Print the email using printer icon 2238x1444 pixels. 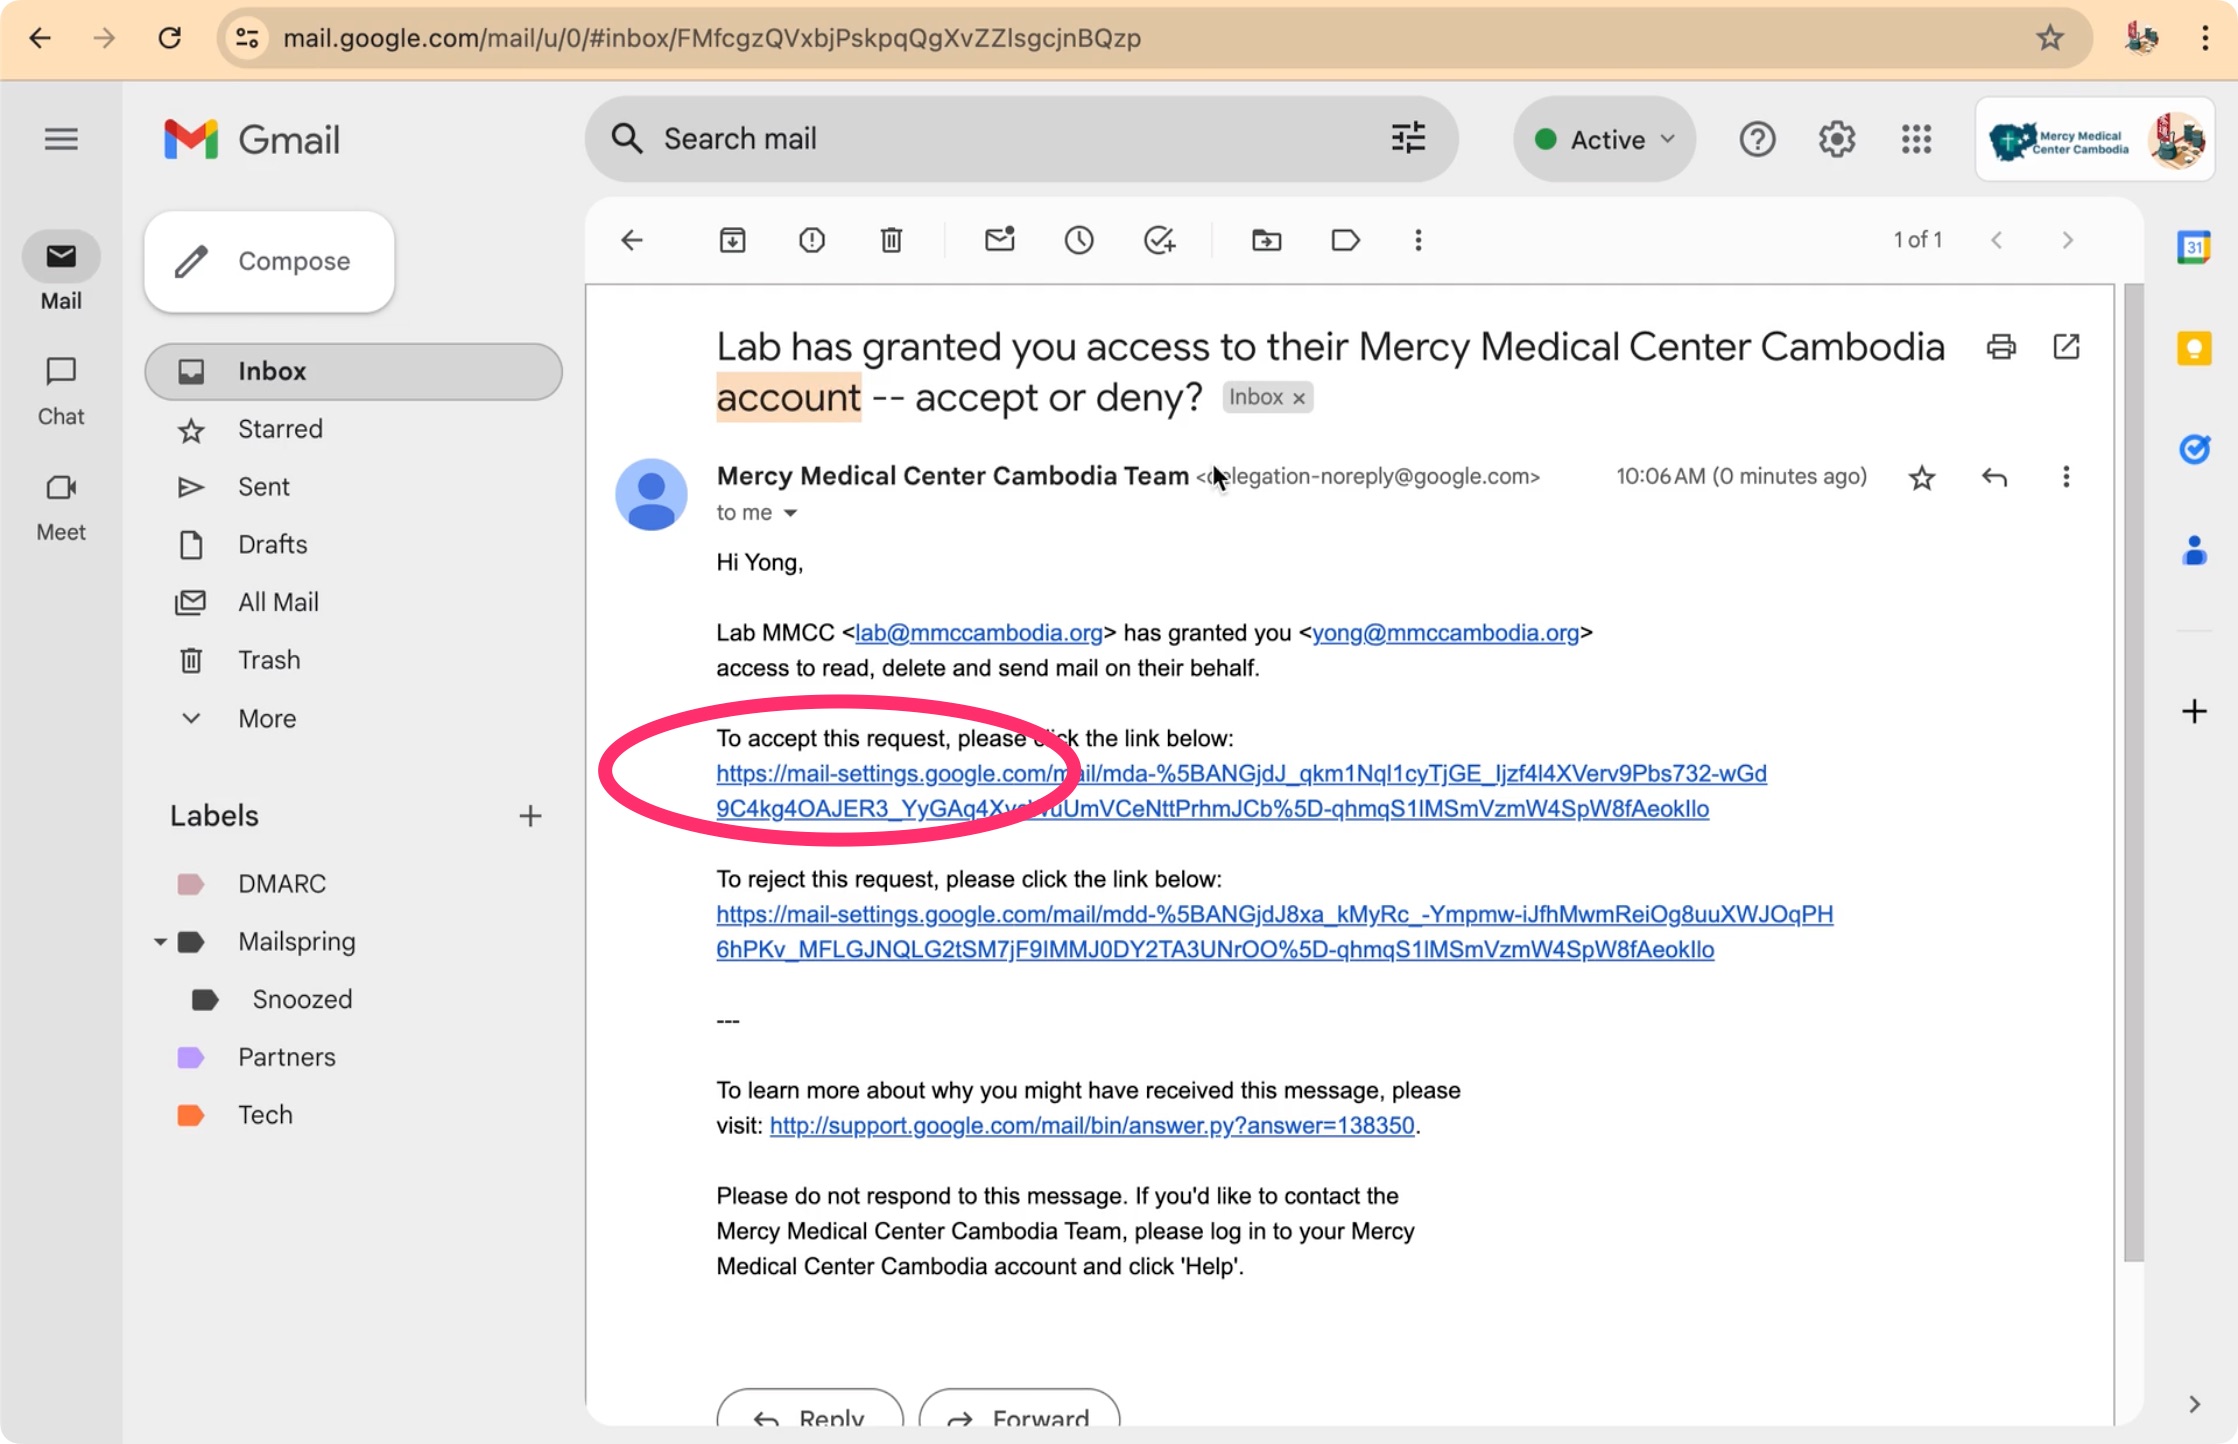2001,347
